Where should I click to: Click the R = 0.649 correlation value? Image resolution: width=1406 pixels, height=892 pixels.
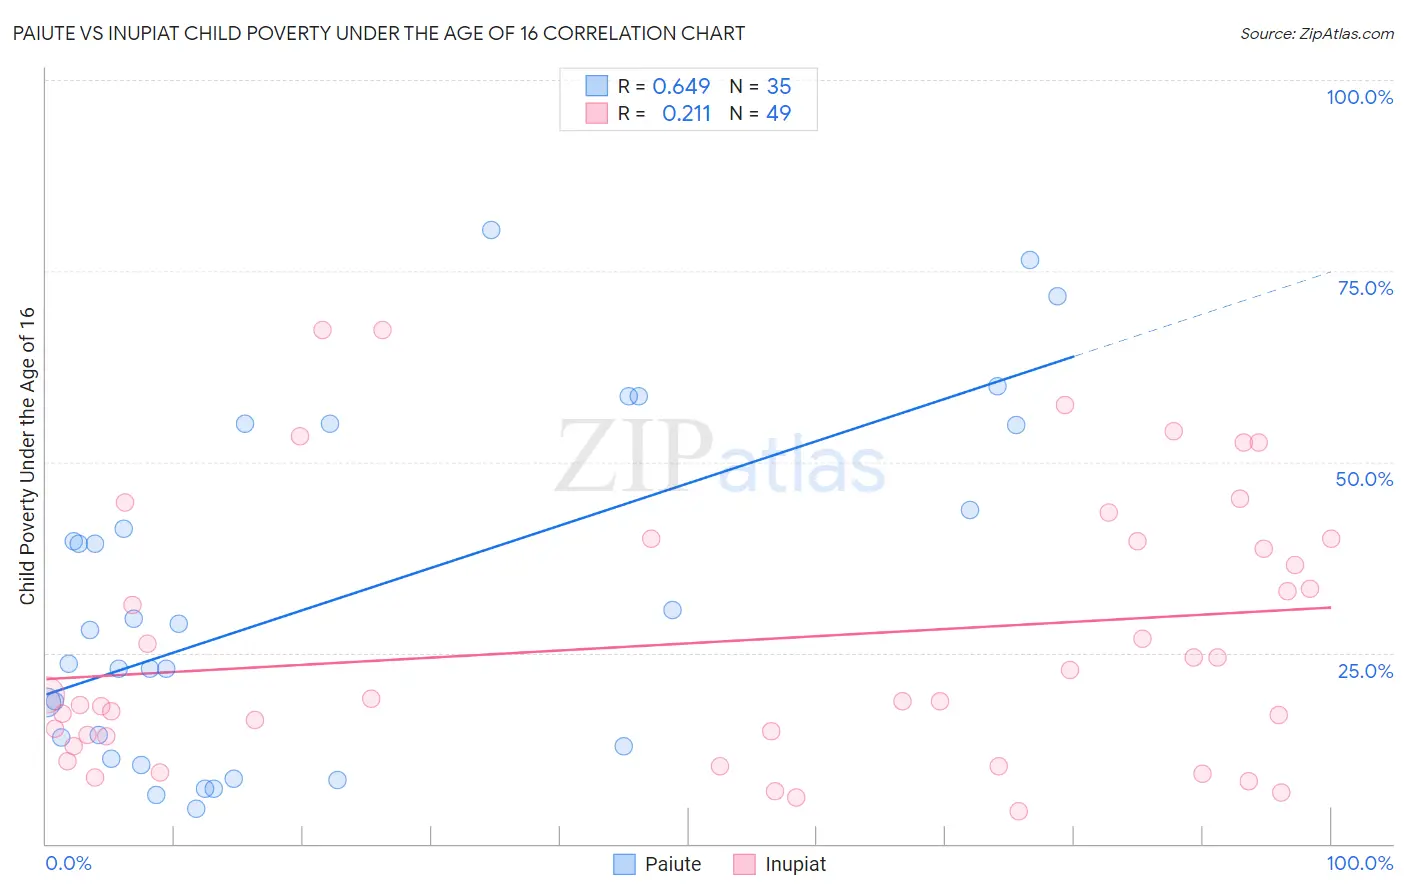point(664,86)
